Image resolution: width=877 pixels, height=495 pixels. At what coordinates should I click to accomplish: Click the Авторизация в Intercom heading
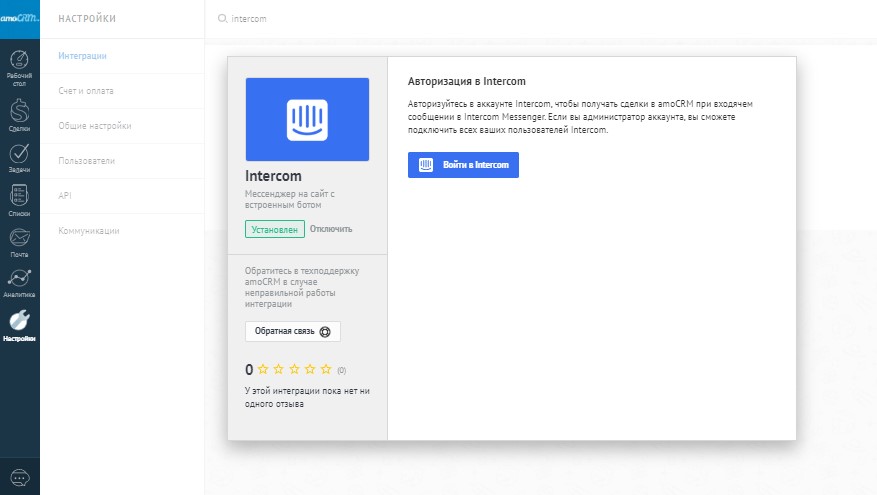[x=466, y=81]
